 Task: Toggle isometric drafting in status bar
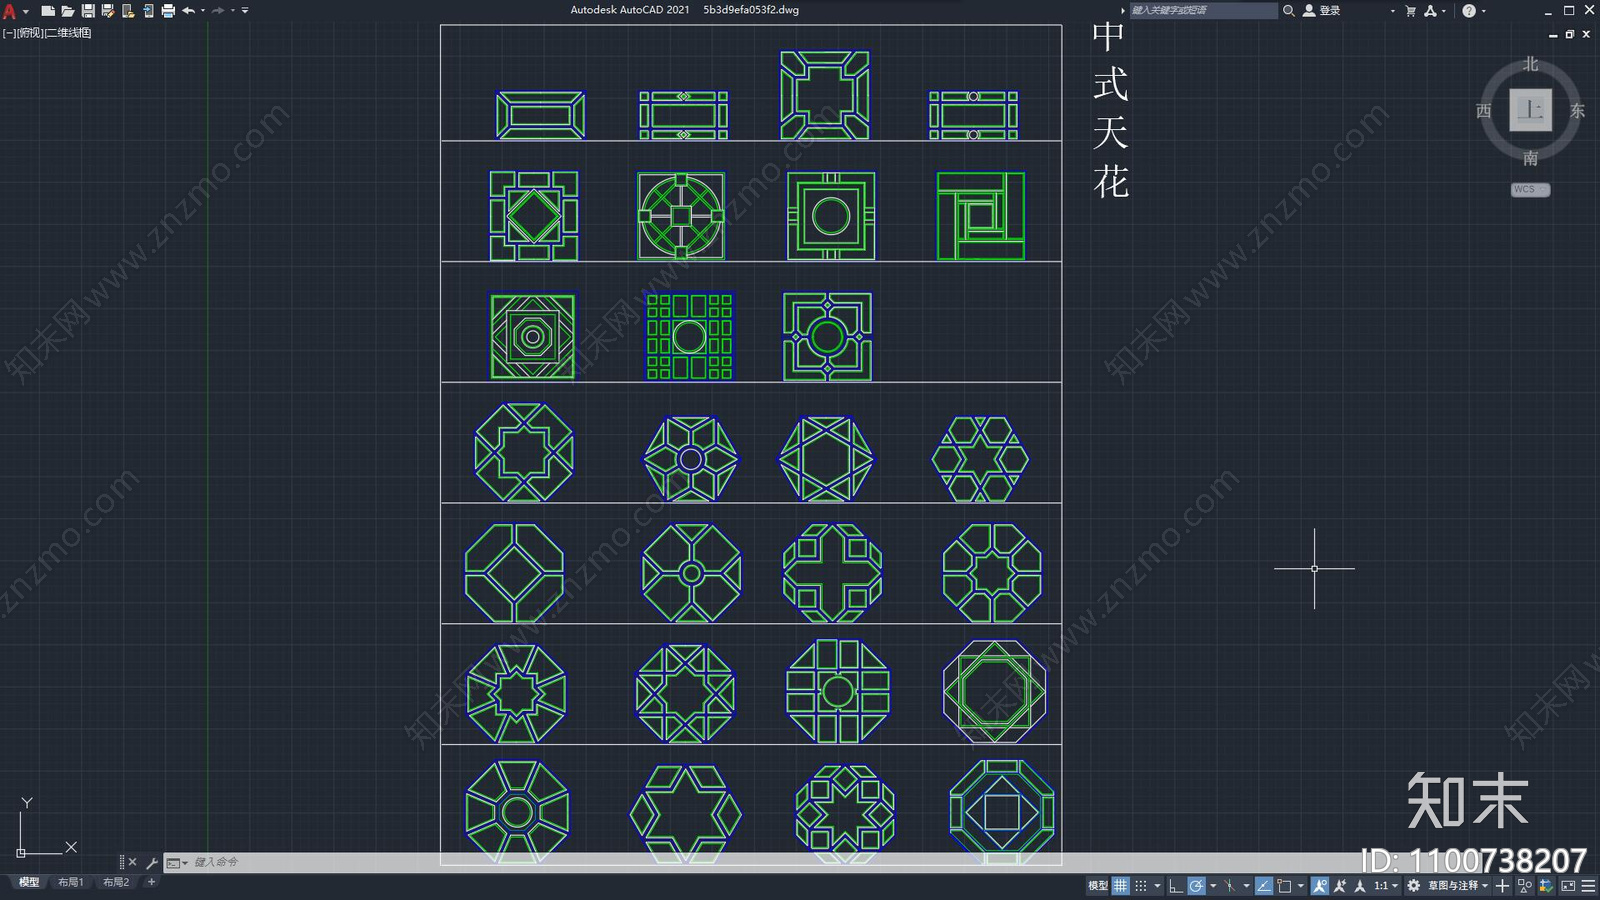coord(1229,885)
